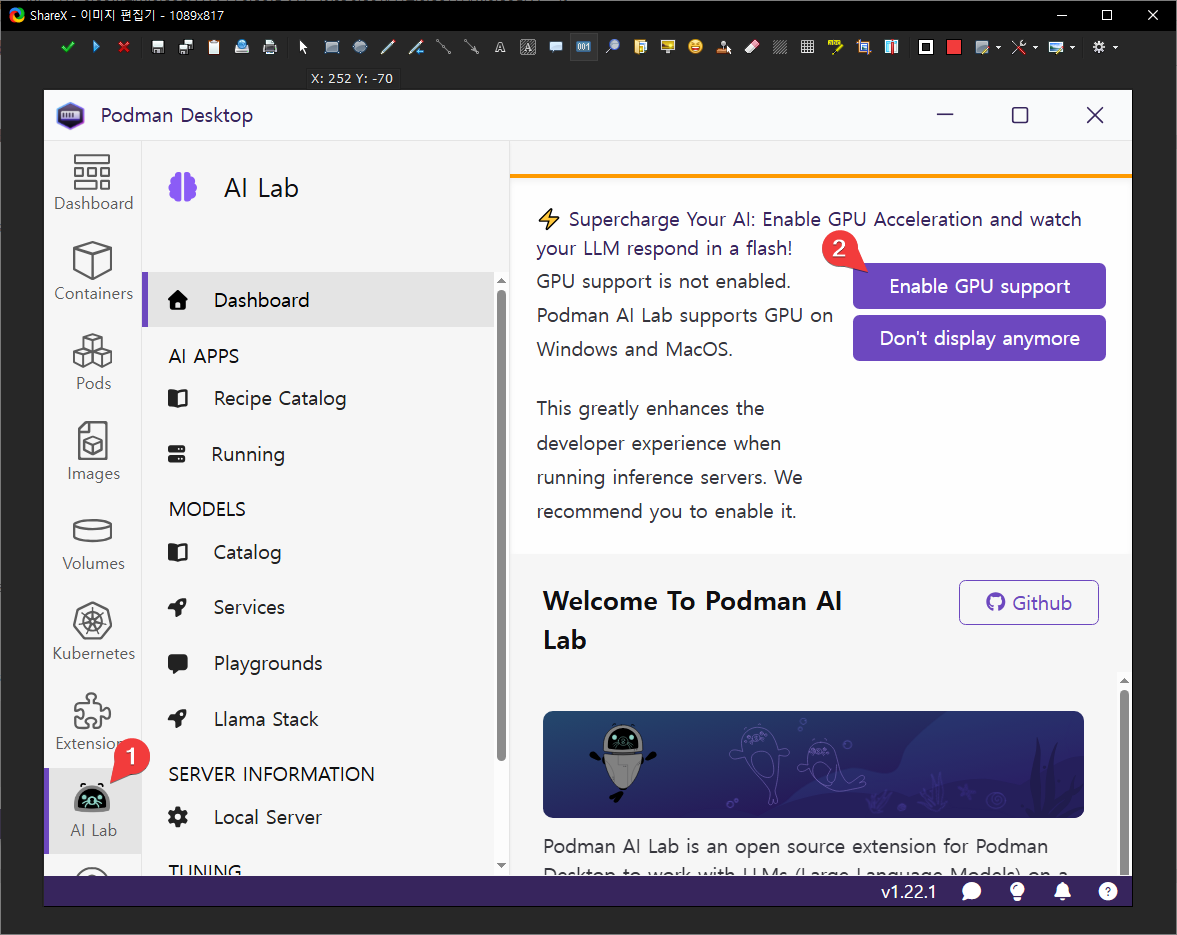This screenshot has height=935, width=1177.
Task: Open Local Server under Server Information
Action: tap(267, 817)
